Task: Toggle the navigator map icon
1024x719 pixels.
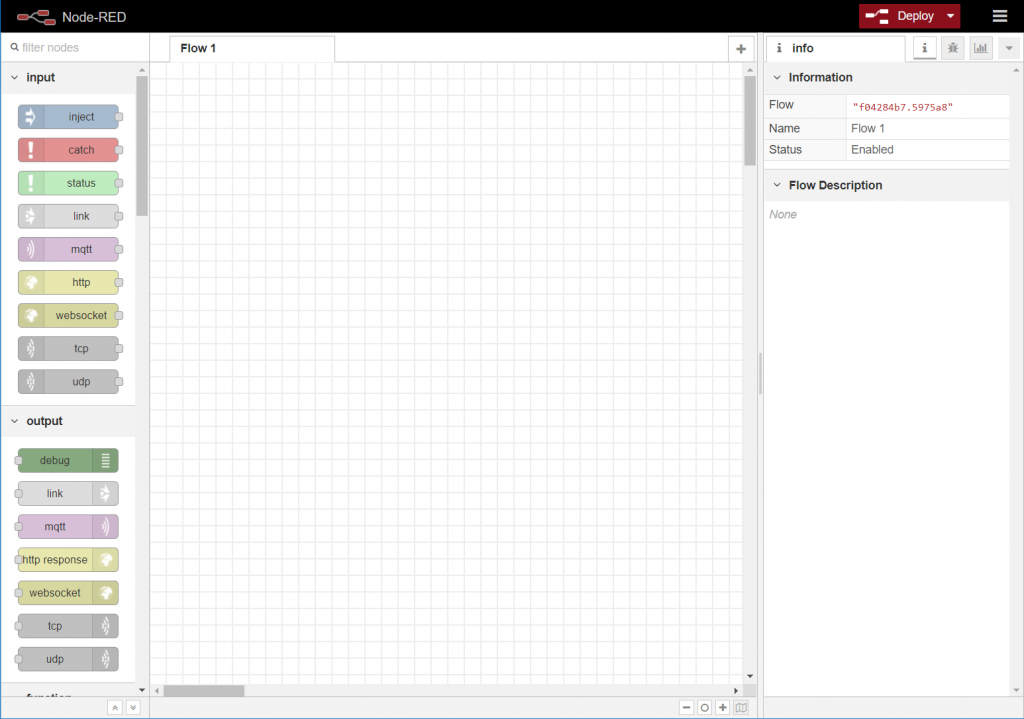Action: [741, 707]
